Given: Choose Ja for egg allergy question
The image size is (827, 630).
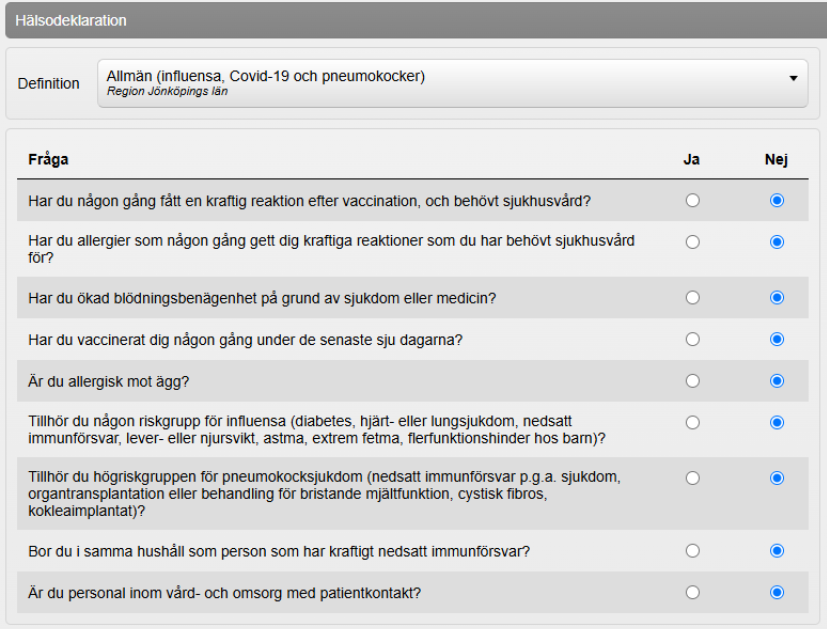Looking at the screenshot, I should [692, 381].
